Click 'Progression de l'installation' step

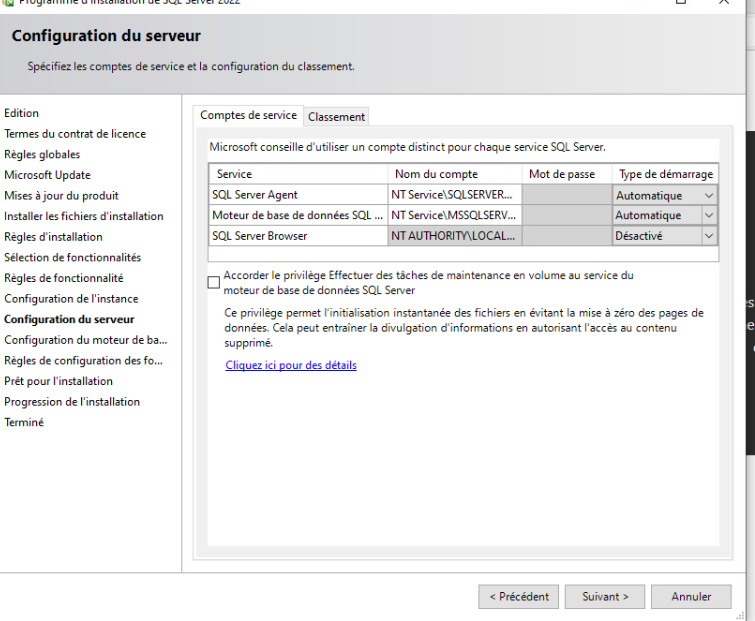pos(72,402)
